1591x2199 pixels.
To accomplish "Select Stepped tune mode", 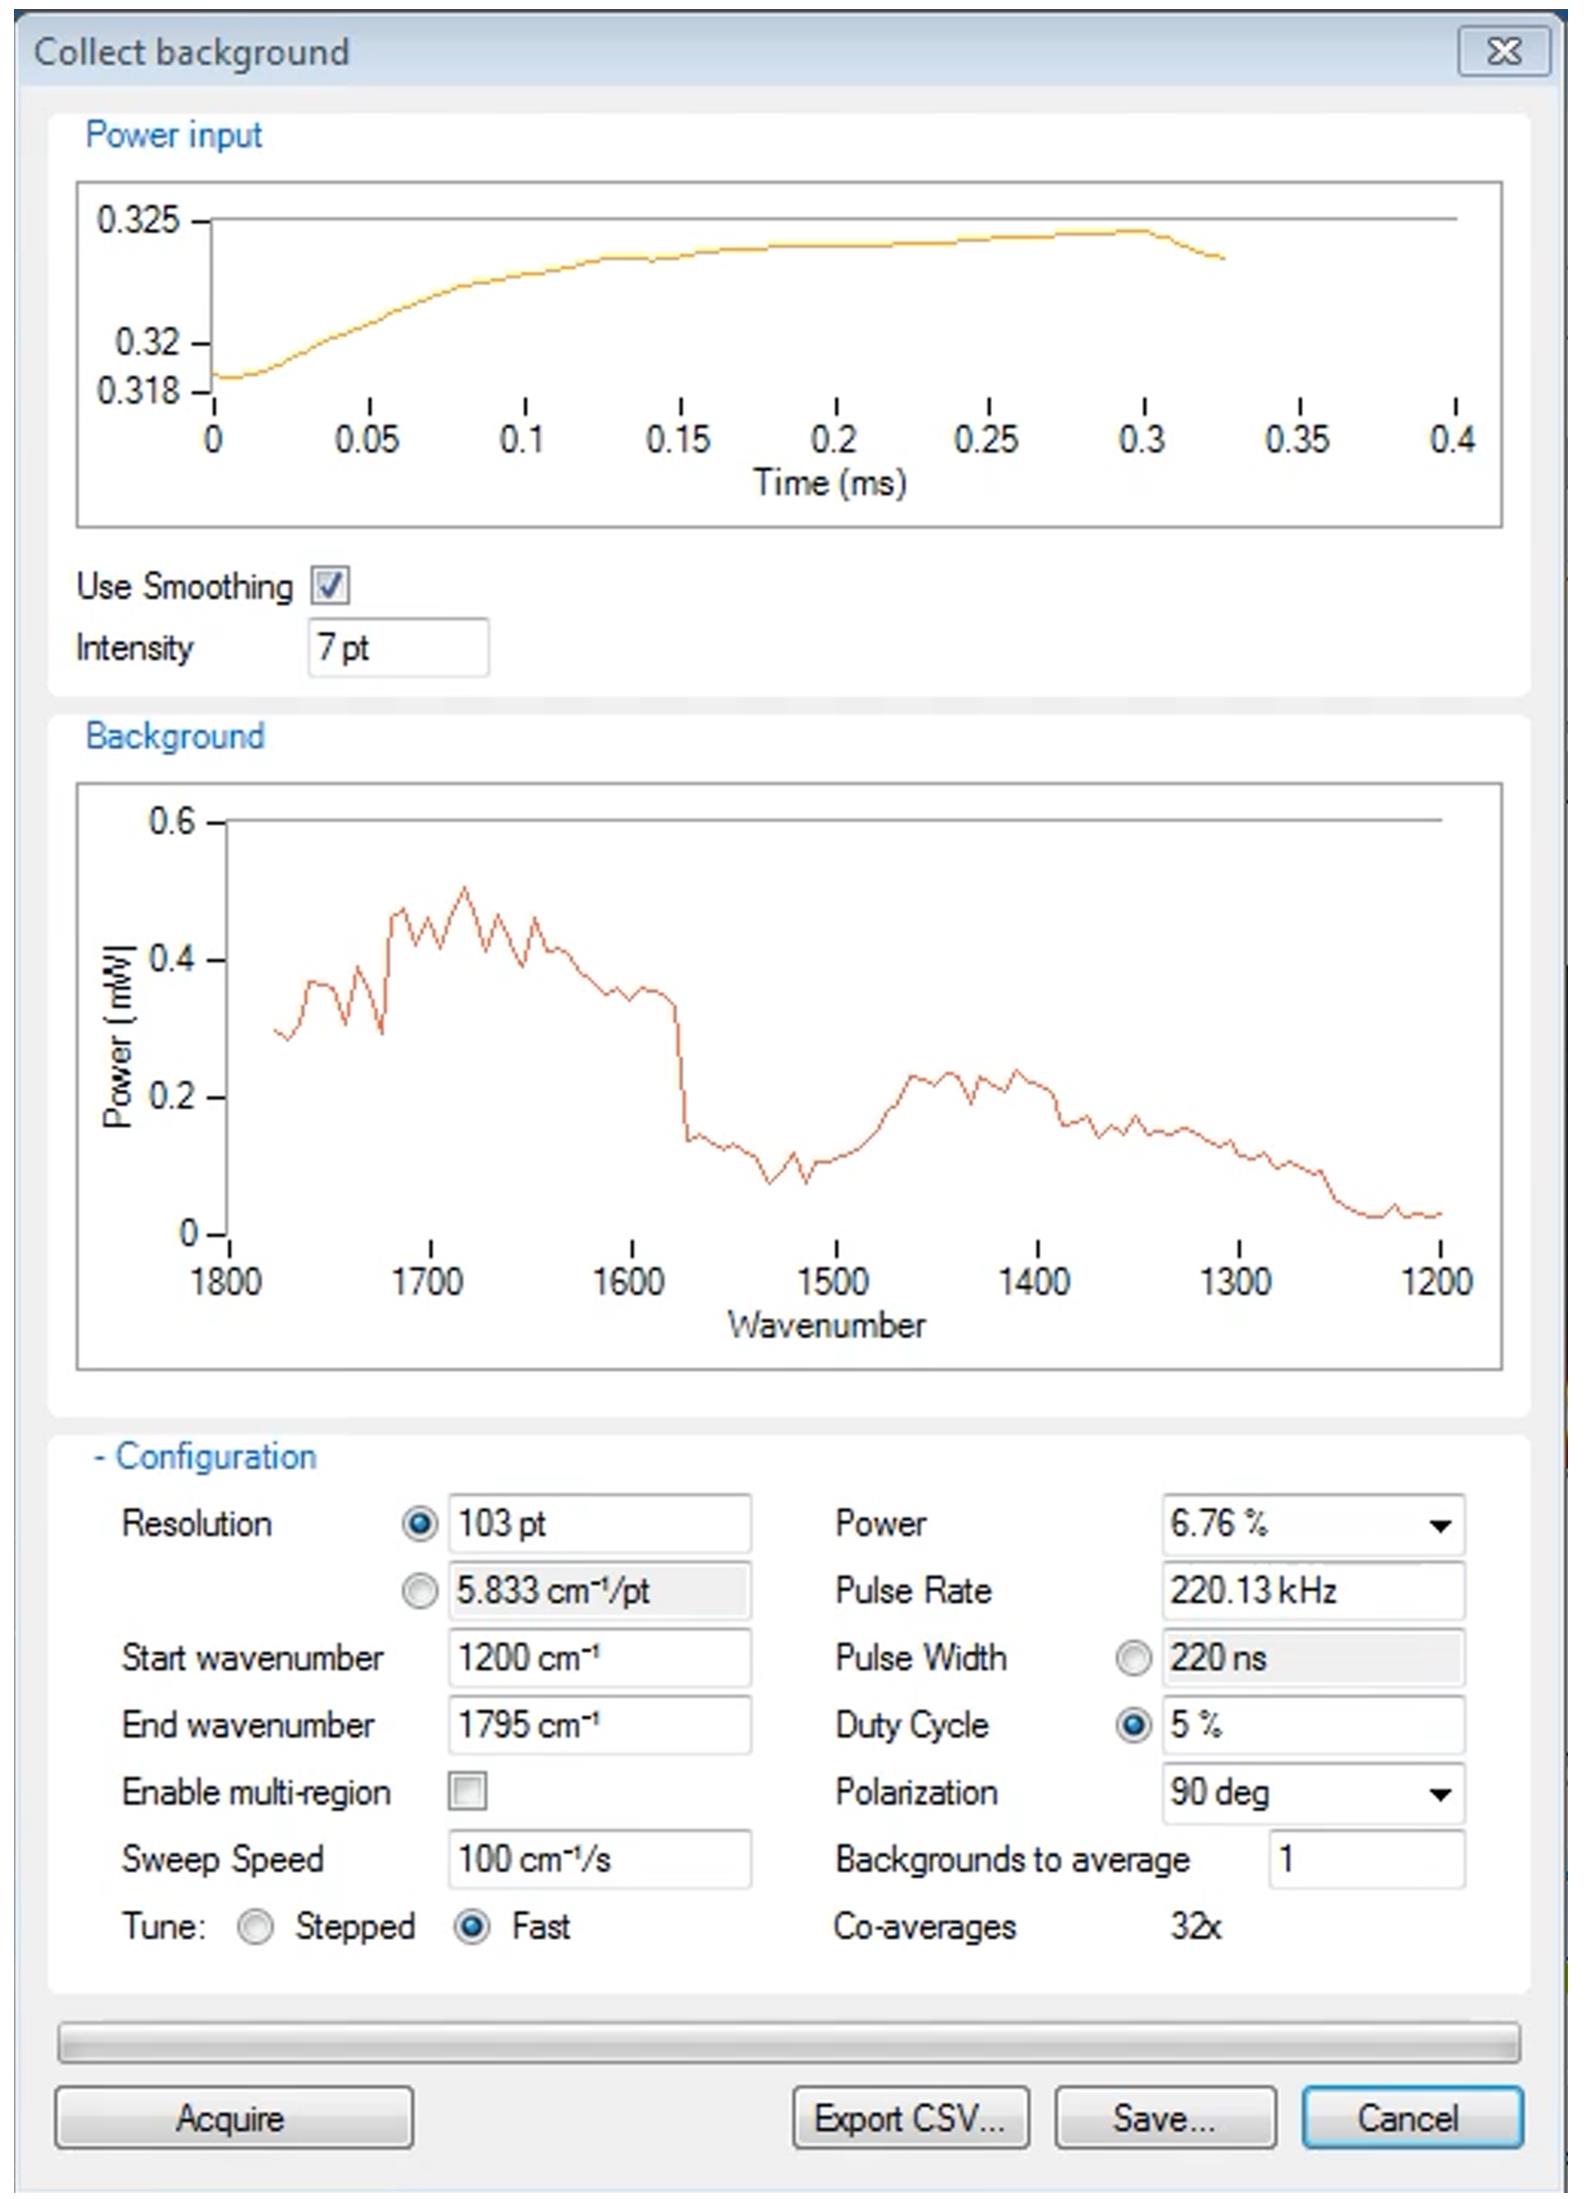I will click(256, 1927).
